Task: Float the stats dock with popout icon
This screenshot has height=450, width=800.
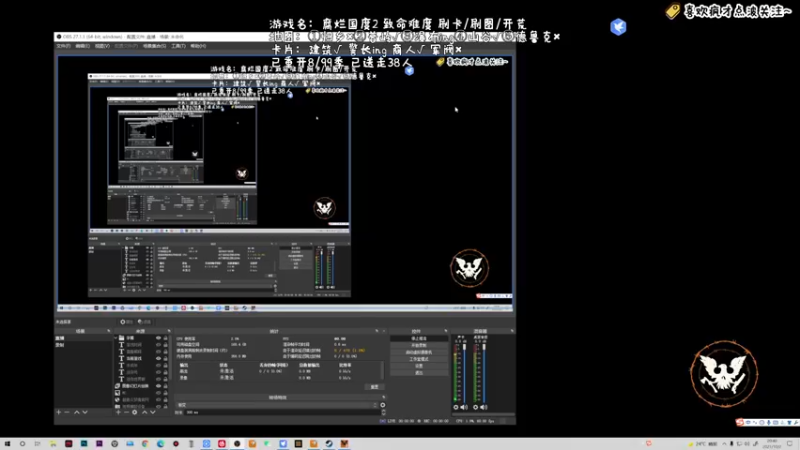Action: 377,331
